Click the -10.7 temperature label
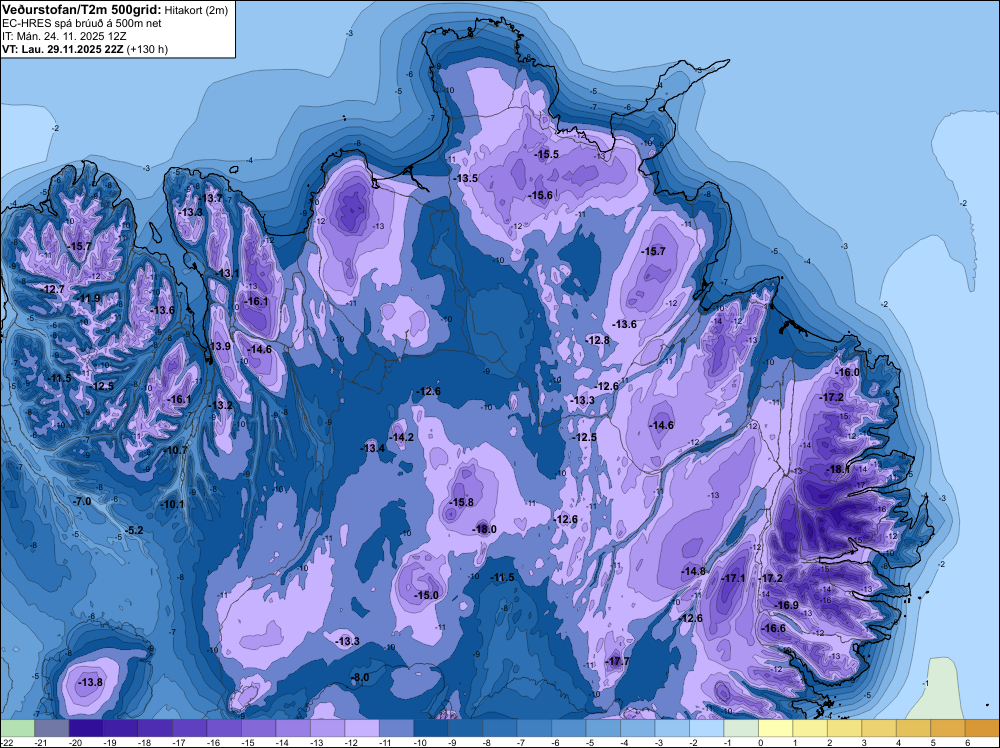Viewport: 1000px width, 748px height. tap(176, 450)
